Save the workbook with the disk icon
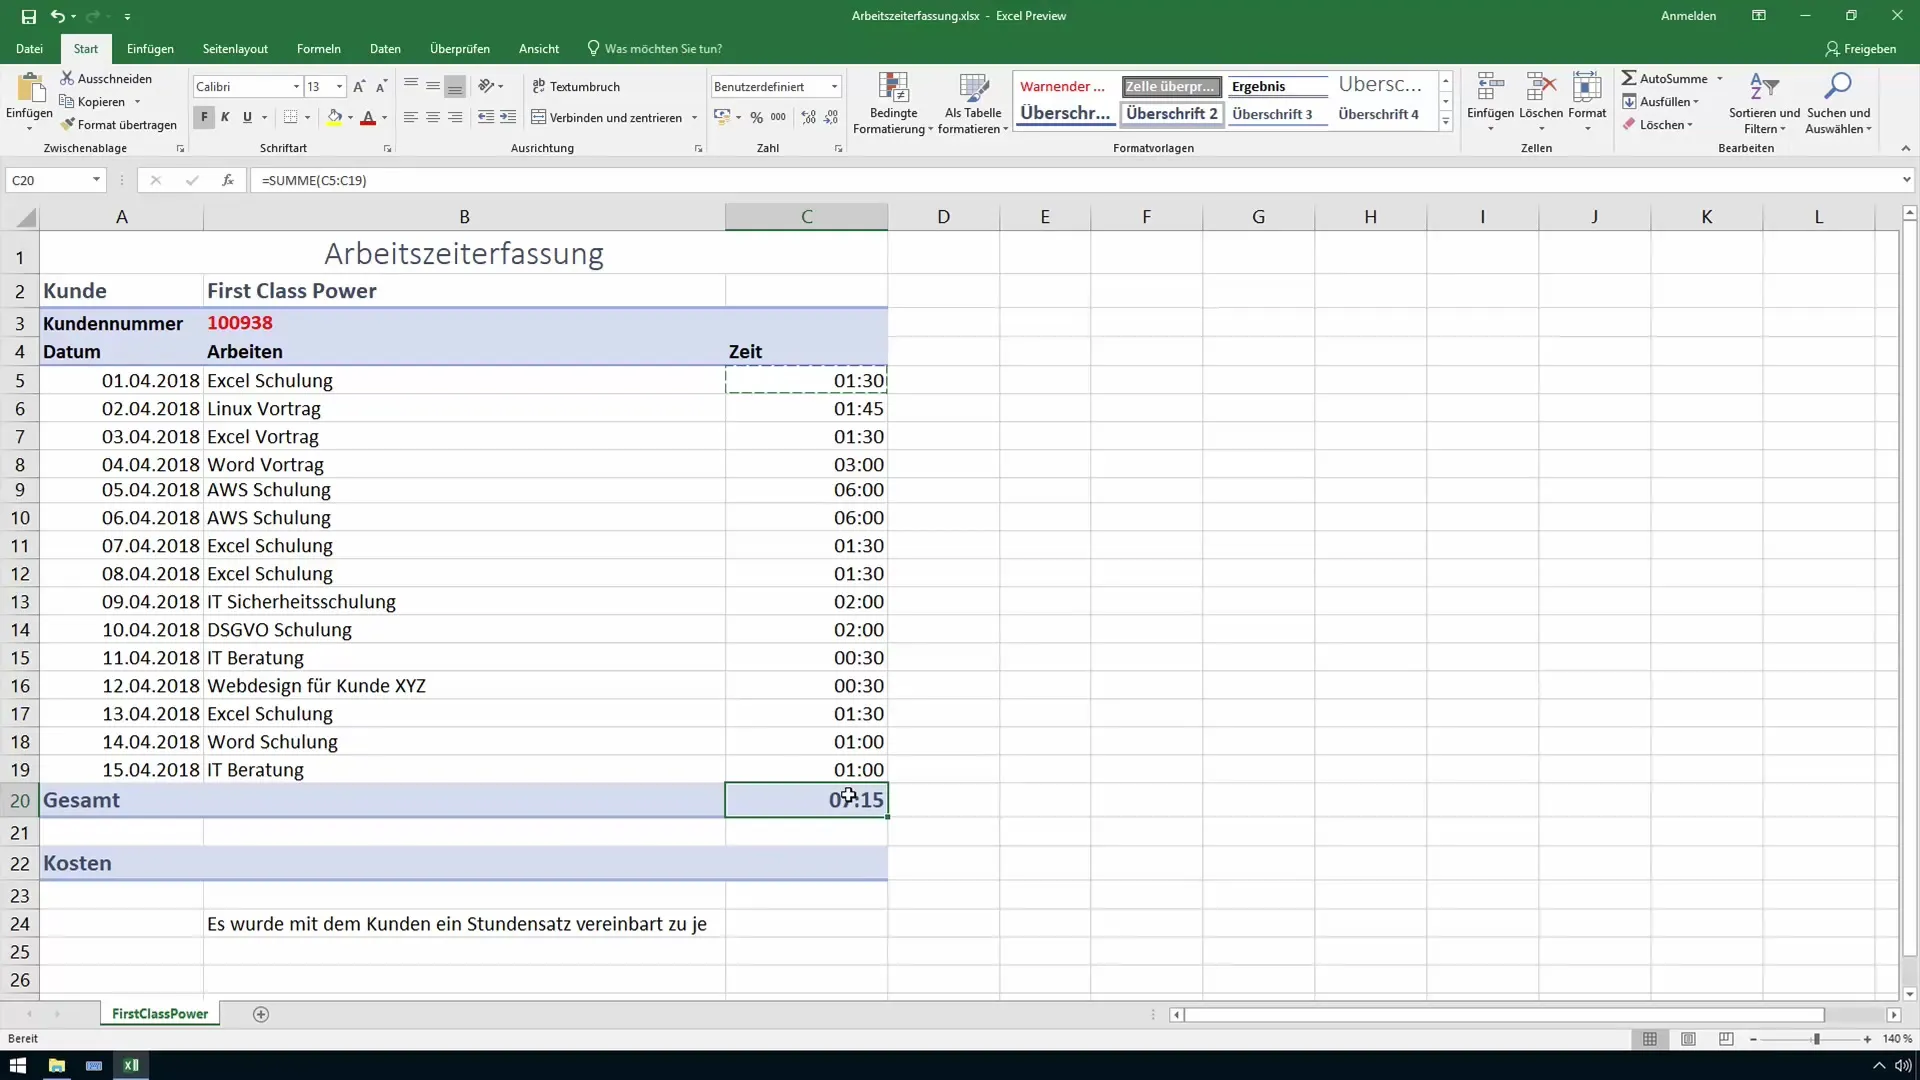Screen dimensions: 1920x1080 (28, 16)
